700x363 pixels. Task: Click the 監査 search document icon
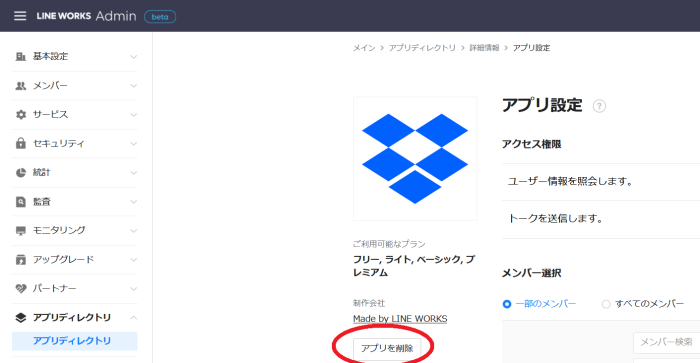tap(21, 201)
